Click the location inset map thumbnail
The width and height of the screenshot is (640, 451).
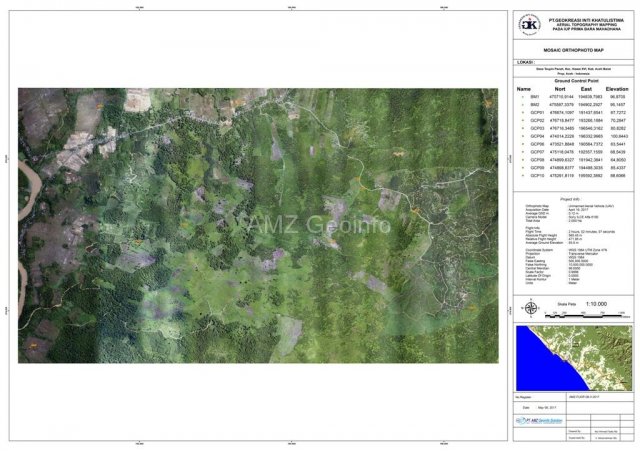tap(571, 356)
